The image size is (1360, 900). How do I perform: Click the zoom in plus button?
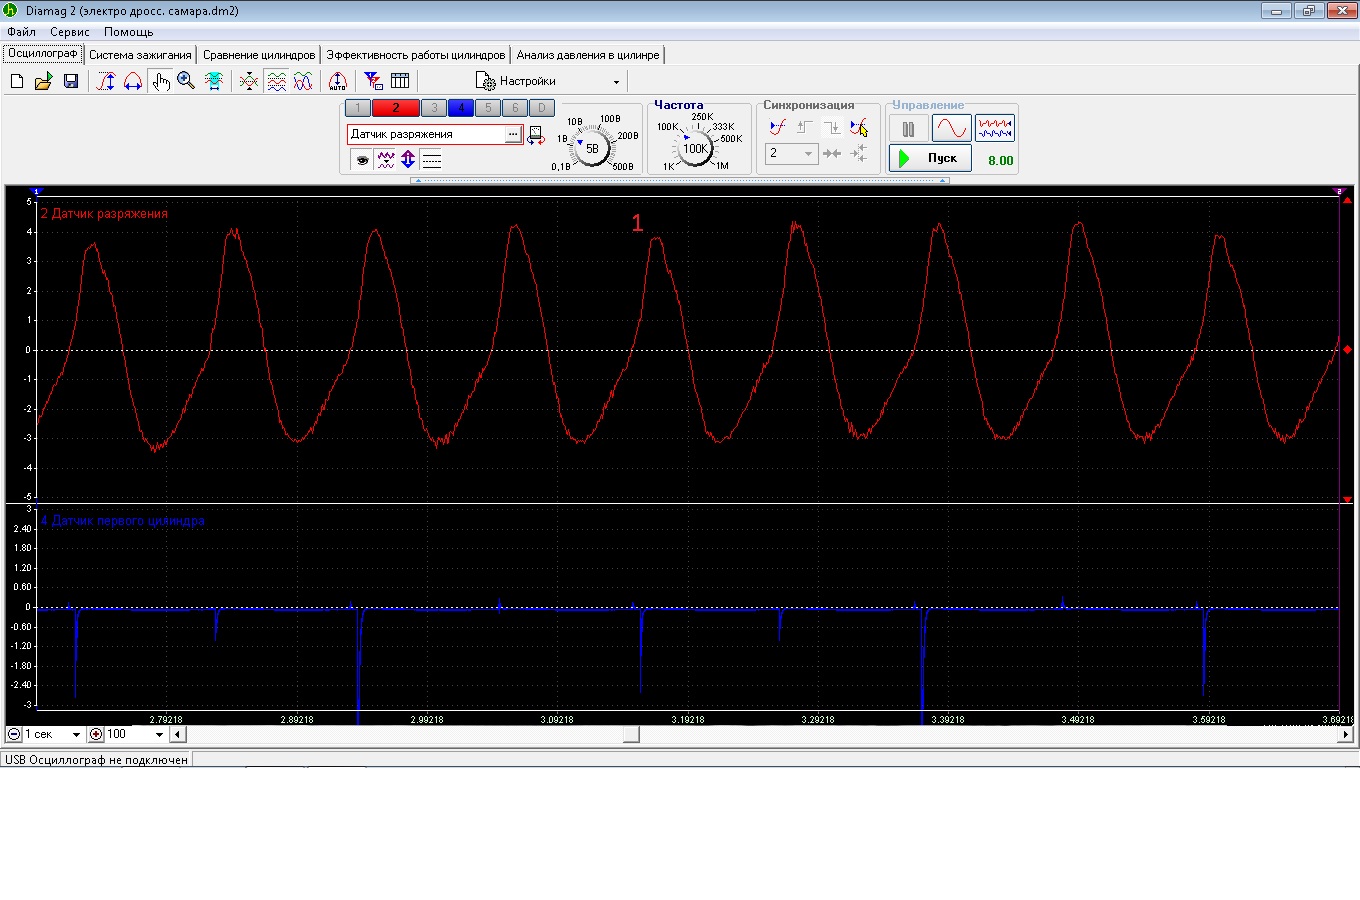pos(96,734)
